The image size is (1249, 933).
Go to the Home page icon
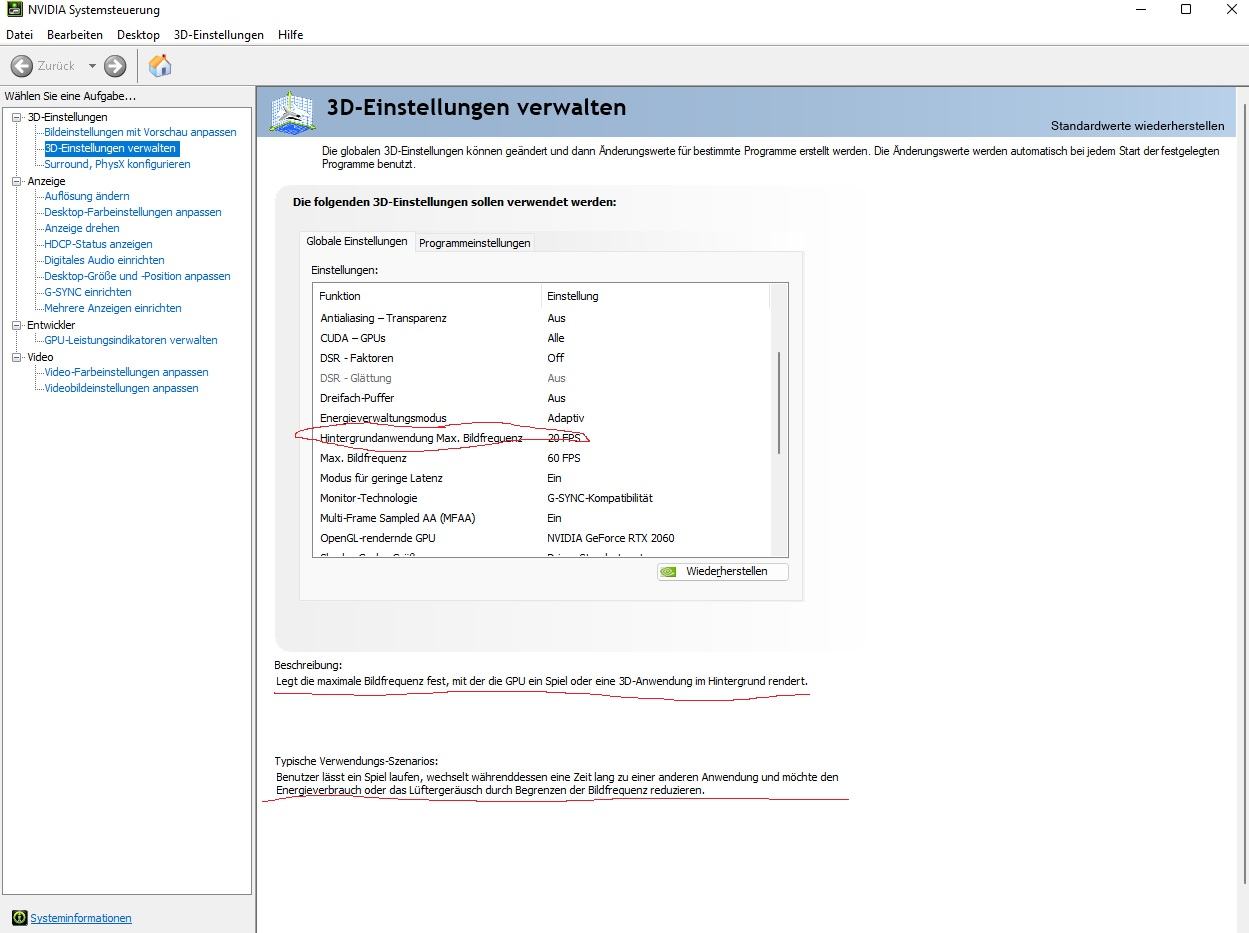(x=160, y=66)
